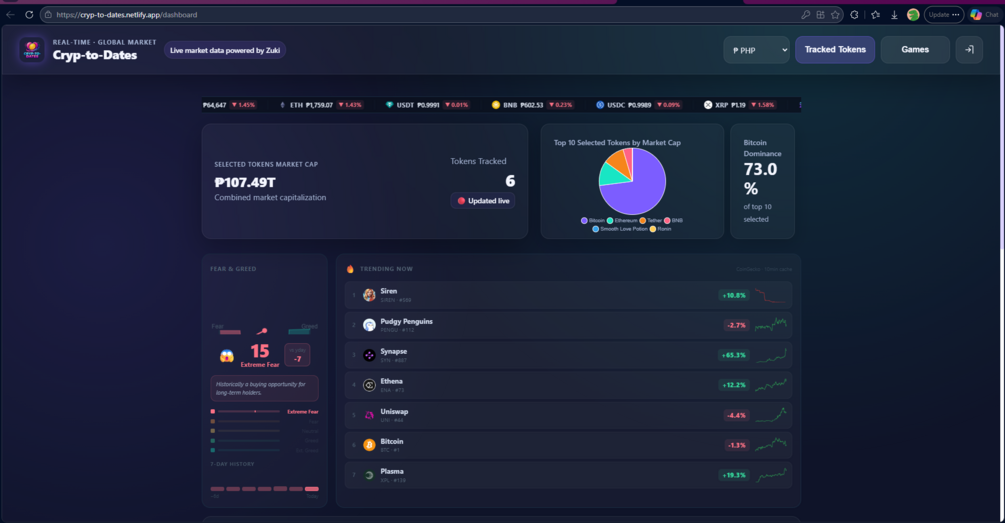Click the Ethena token icon
1005x523 pixels.
(x=369, y=385)
